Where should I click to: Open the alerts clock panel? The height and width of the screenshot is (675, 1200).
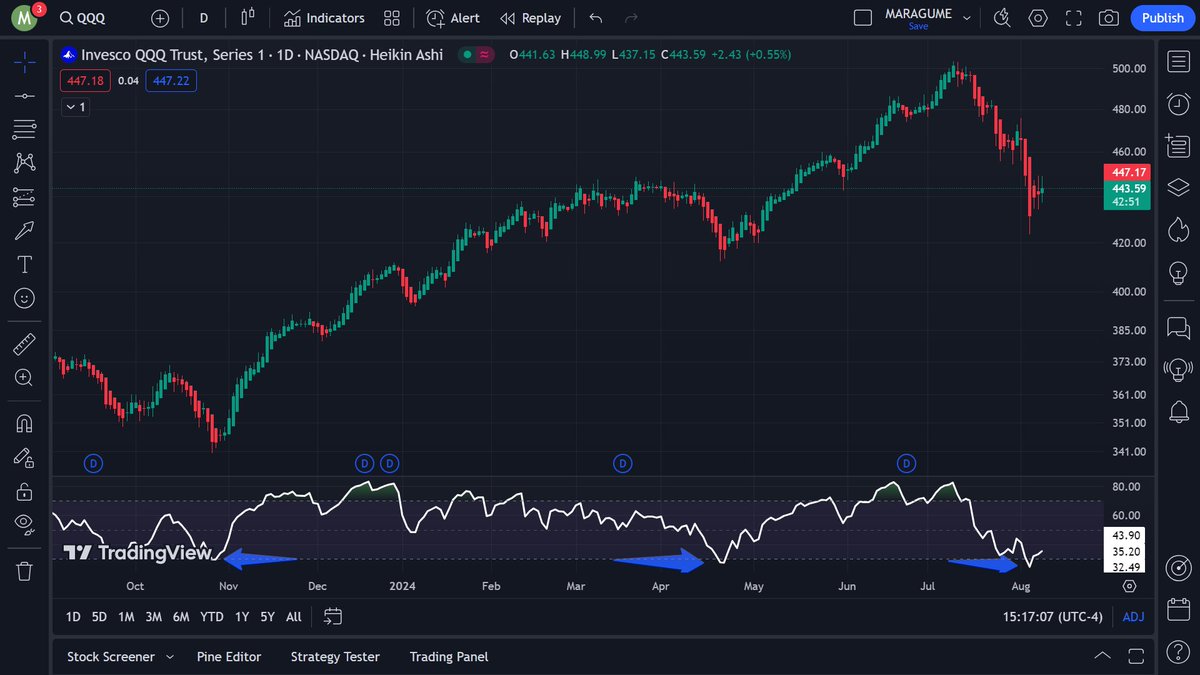(1178, 104)
